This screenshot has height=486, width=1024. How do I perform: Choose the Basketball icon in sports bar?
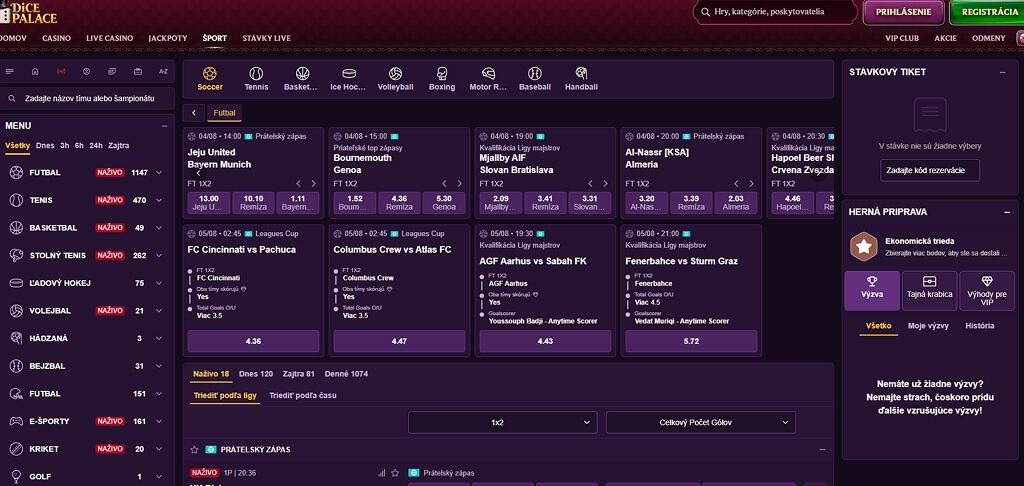point(302,73)
